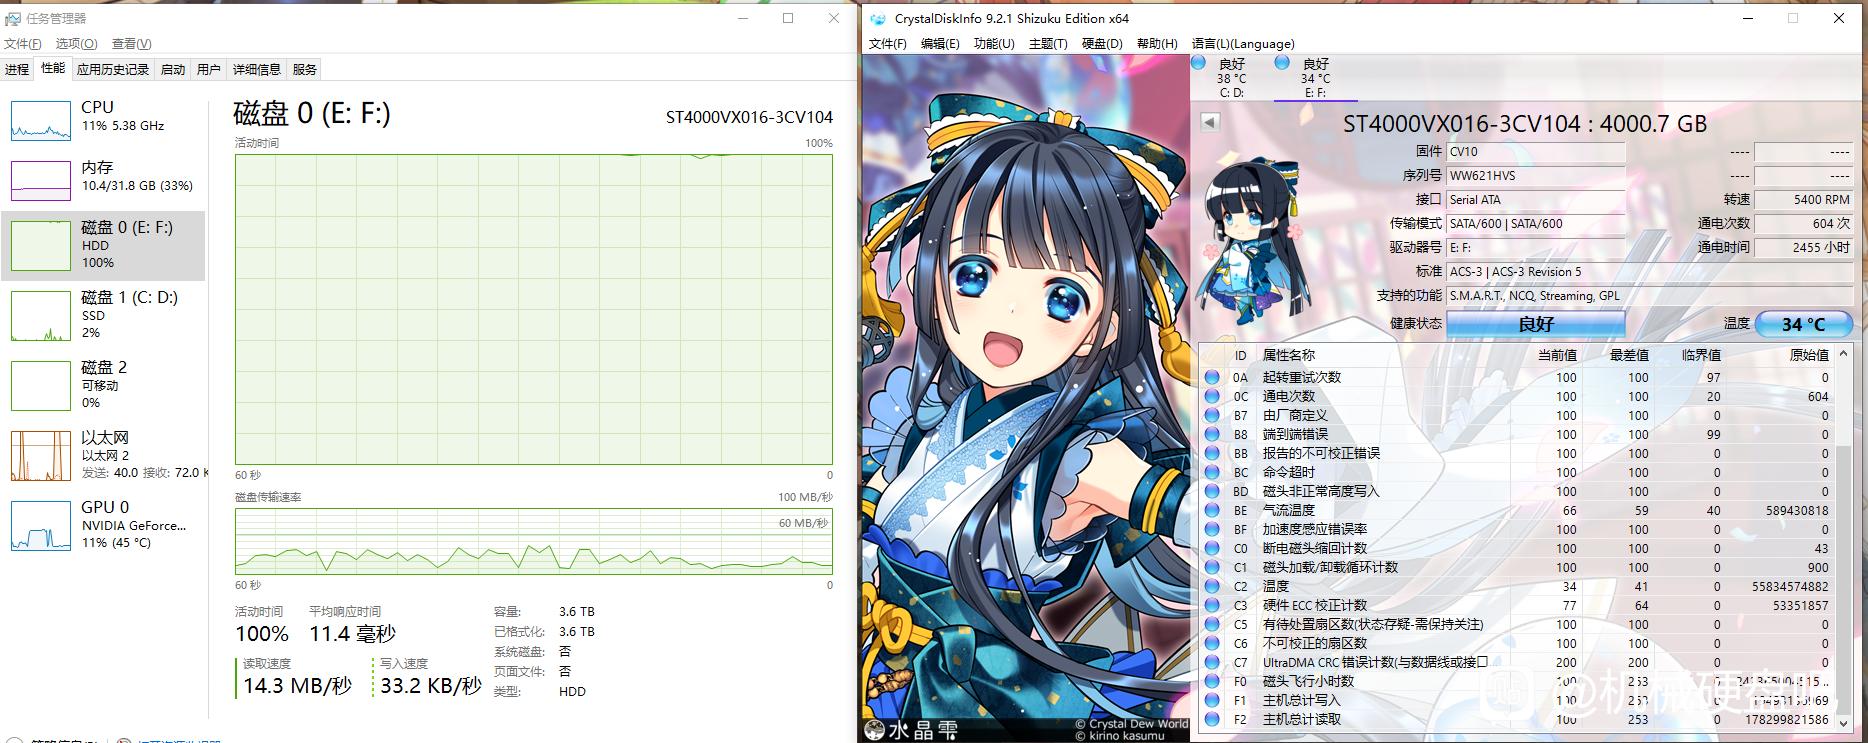Image resolution: width=1868 pixels, height=743 pixels.
Task: Switch to the 用户 tab
Action: pos(209,69)
